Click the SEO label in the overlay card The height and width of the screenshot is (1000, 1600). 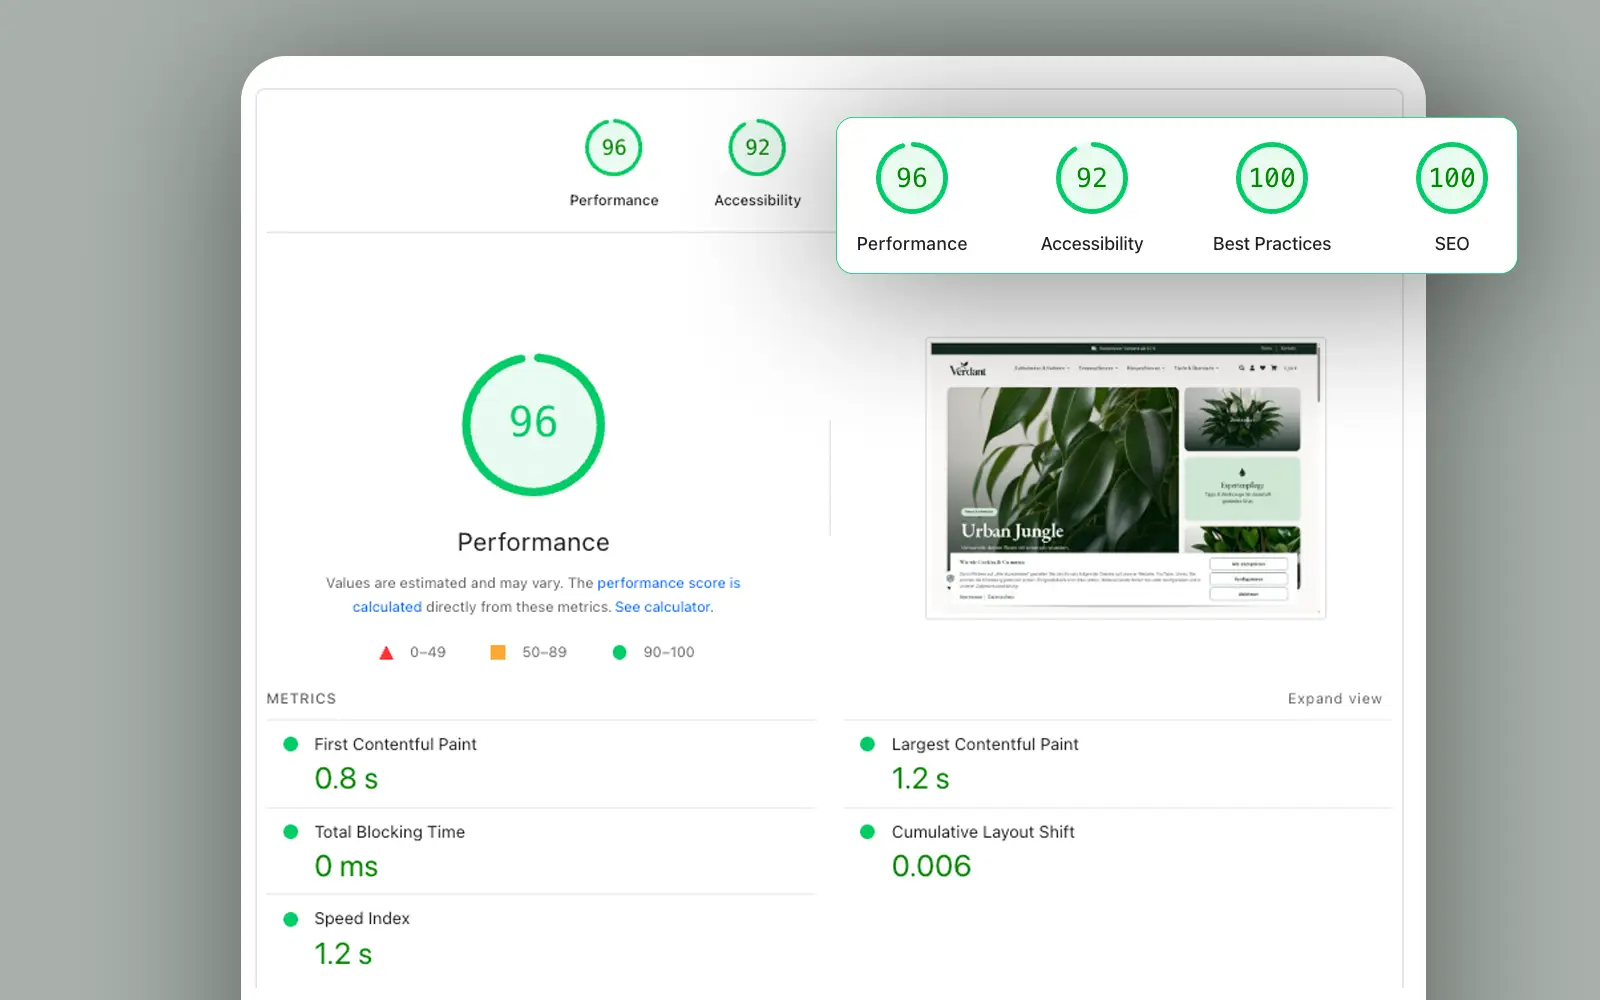tap(1451, 244)
